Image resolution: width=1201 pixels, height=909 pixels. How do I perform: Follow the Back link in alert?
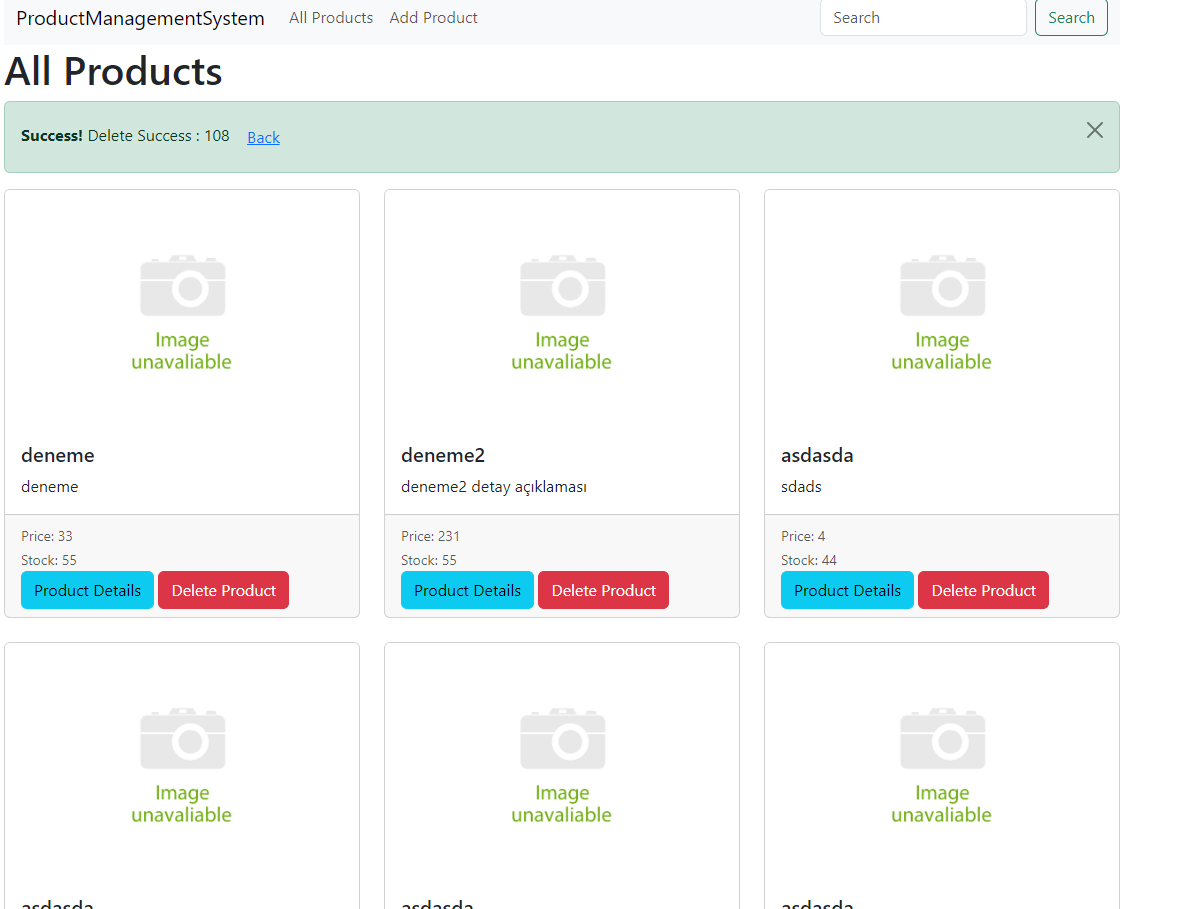coord(264,137)
